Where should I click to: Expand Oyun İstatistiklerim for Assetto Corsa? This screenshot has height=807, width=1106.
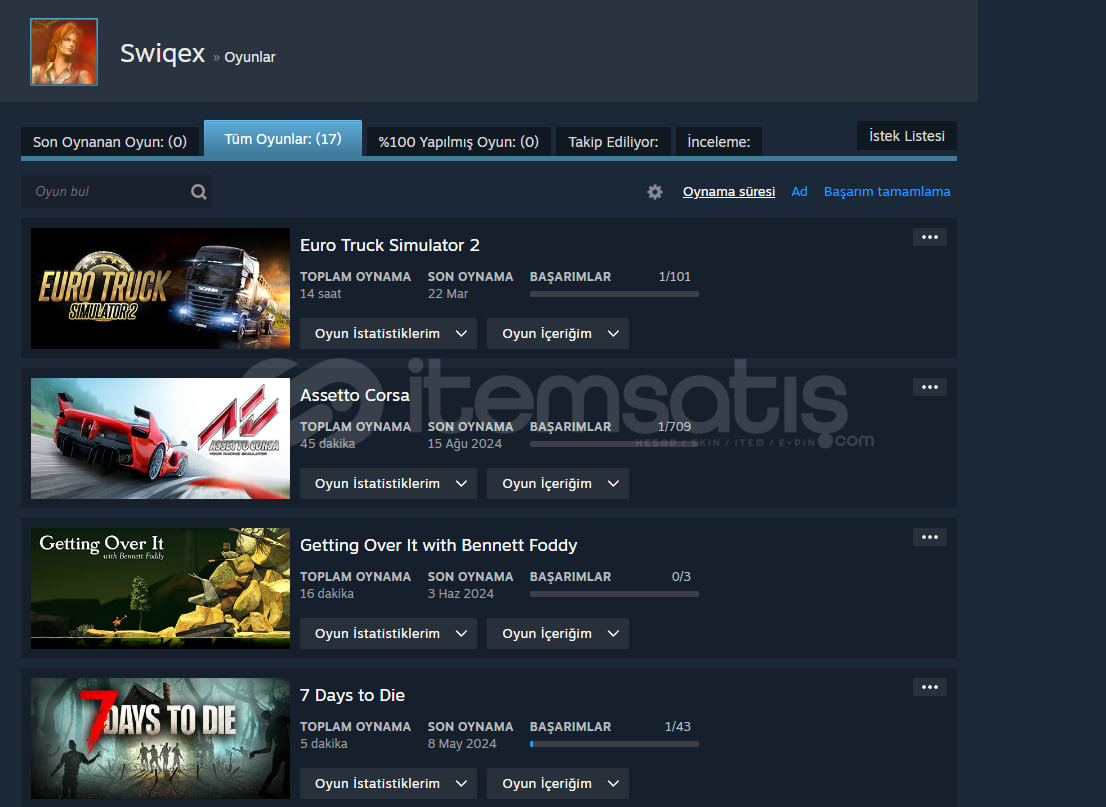tap(388, 484)
